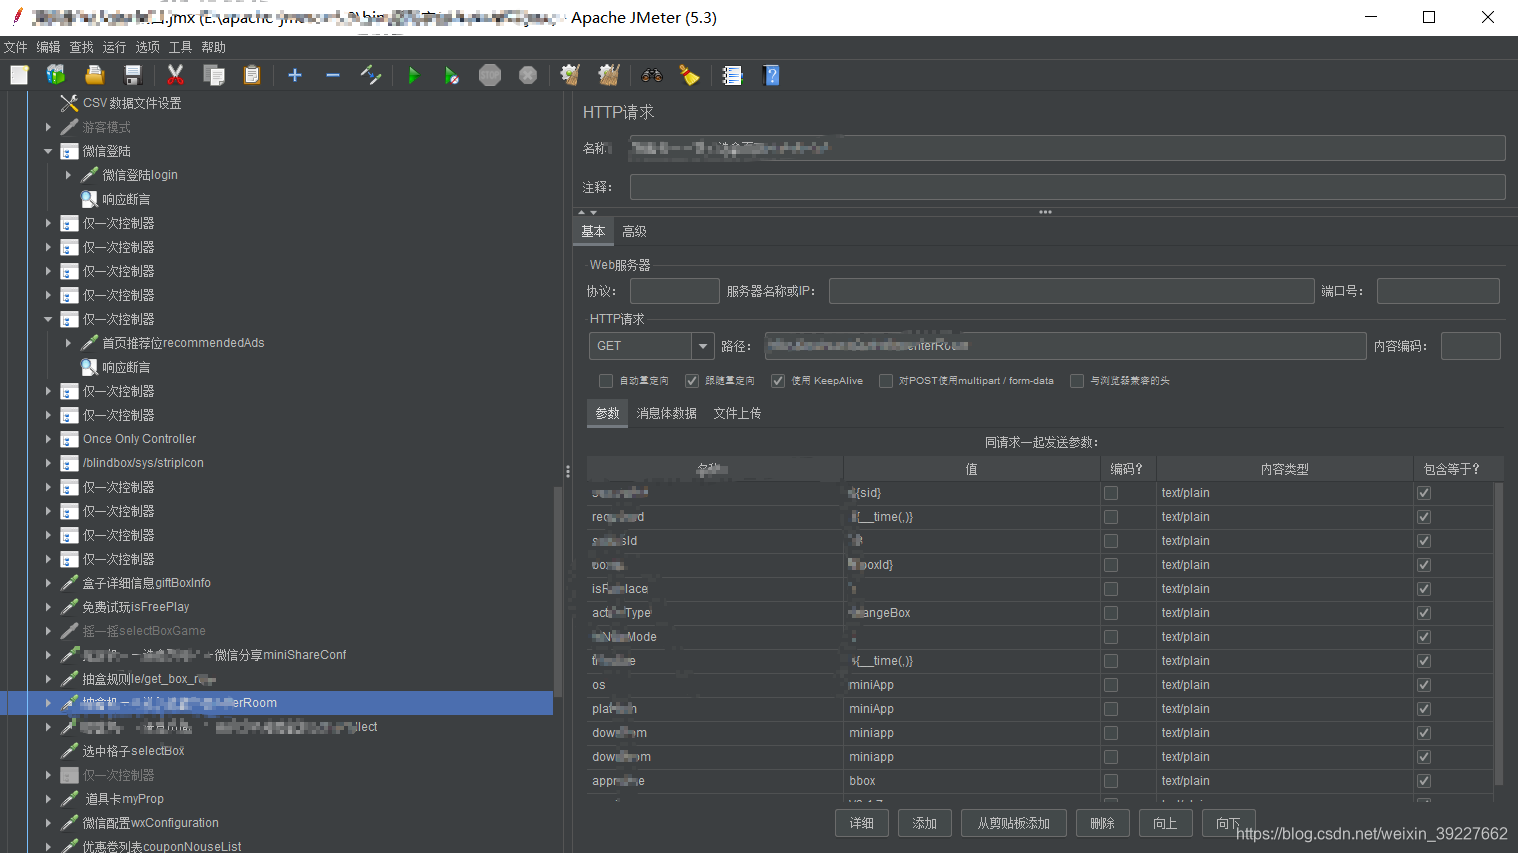
Task: Expand the 游客模式 tree node
Action: click(x=48, y=127)
